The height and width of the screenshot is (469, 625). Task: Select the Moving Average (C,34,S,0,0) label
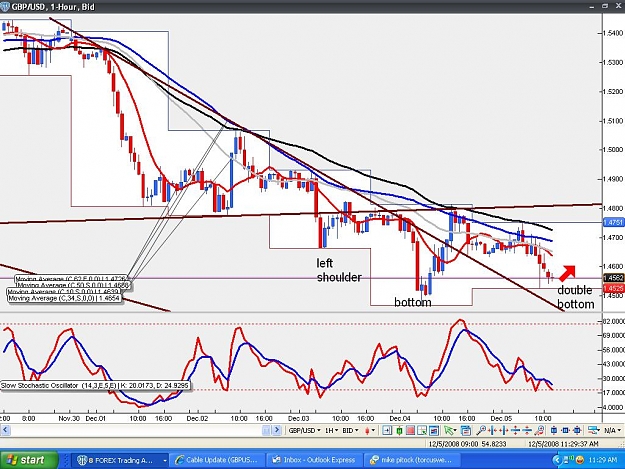click(64, 298)
